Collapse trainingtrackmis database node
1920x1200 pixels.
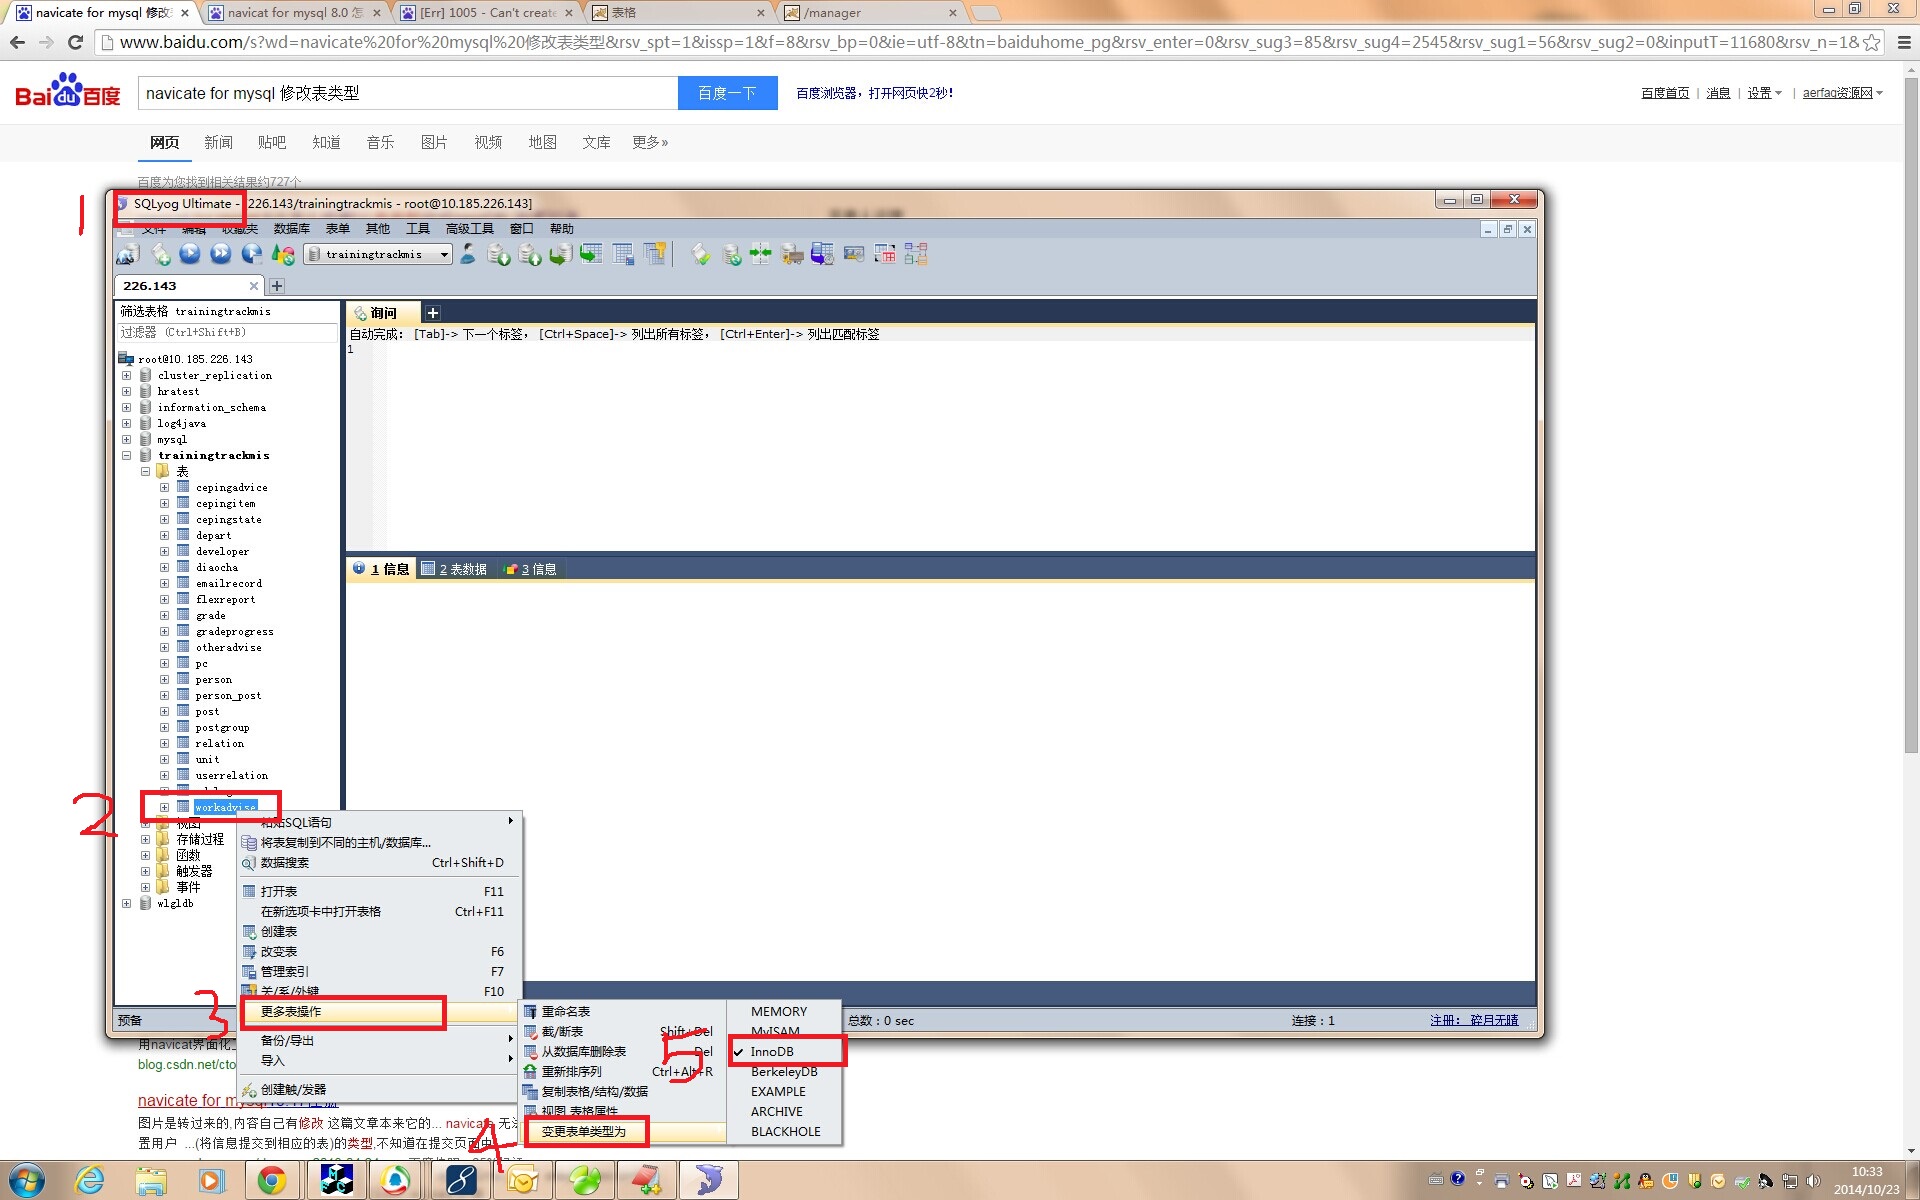click(x=127, y=456)
